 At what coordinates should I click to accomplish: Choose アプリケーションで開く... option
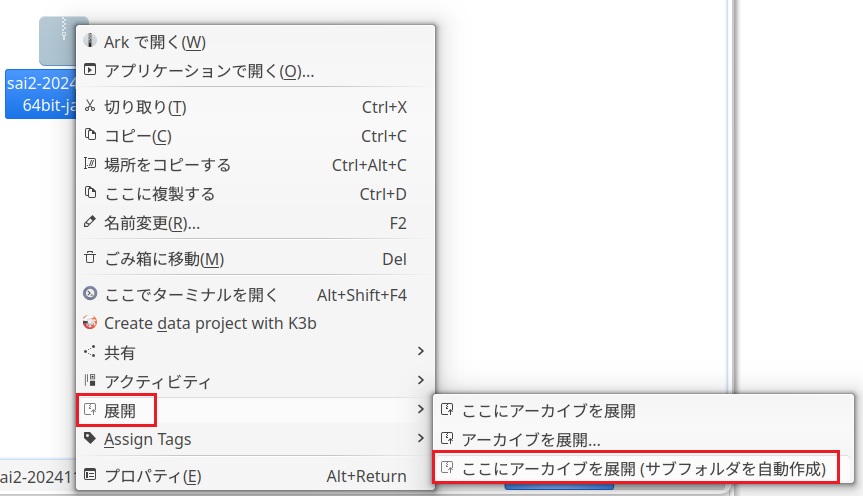coord(208,71)
